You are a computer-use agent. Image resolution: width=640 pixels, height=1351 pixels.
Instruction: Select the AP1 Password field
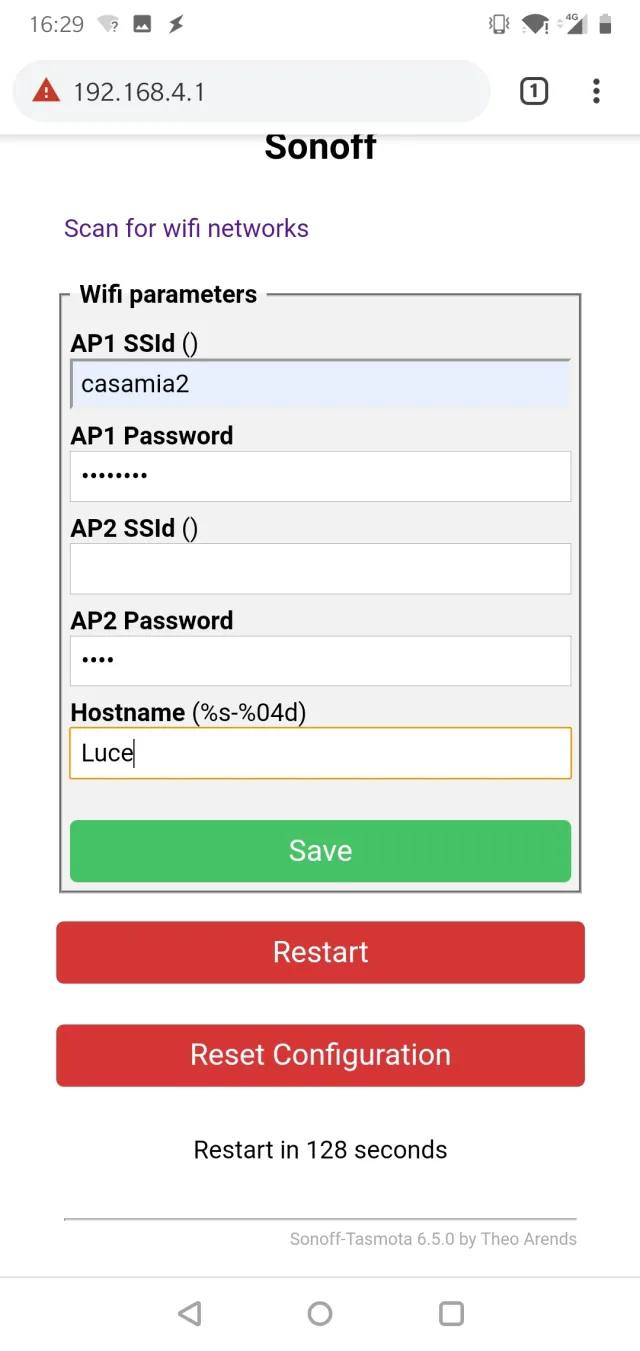coord(320,476)
